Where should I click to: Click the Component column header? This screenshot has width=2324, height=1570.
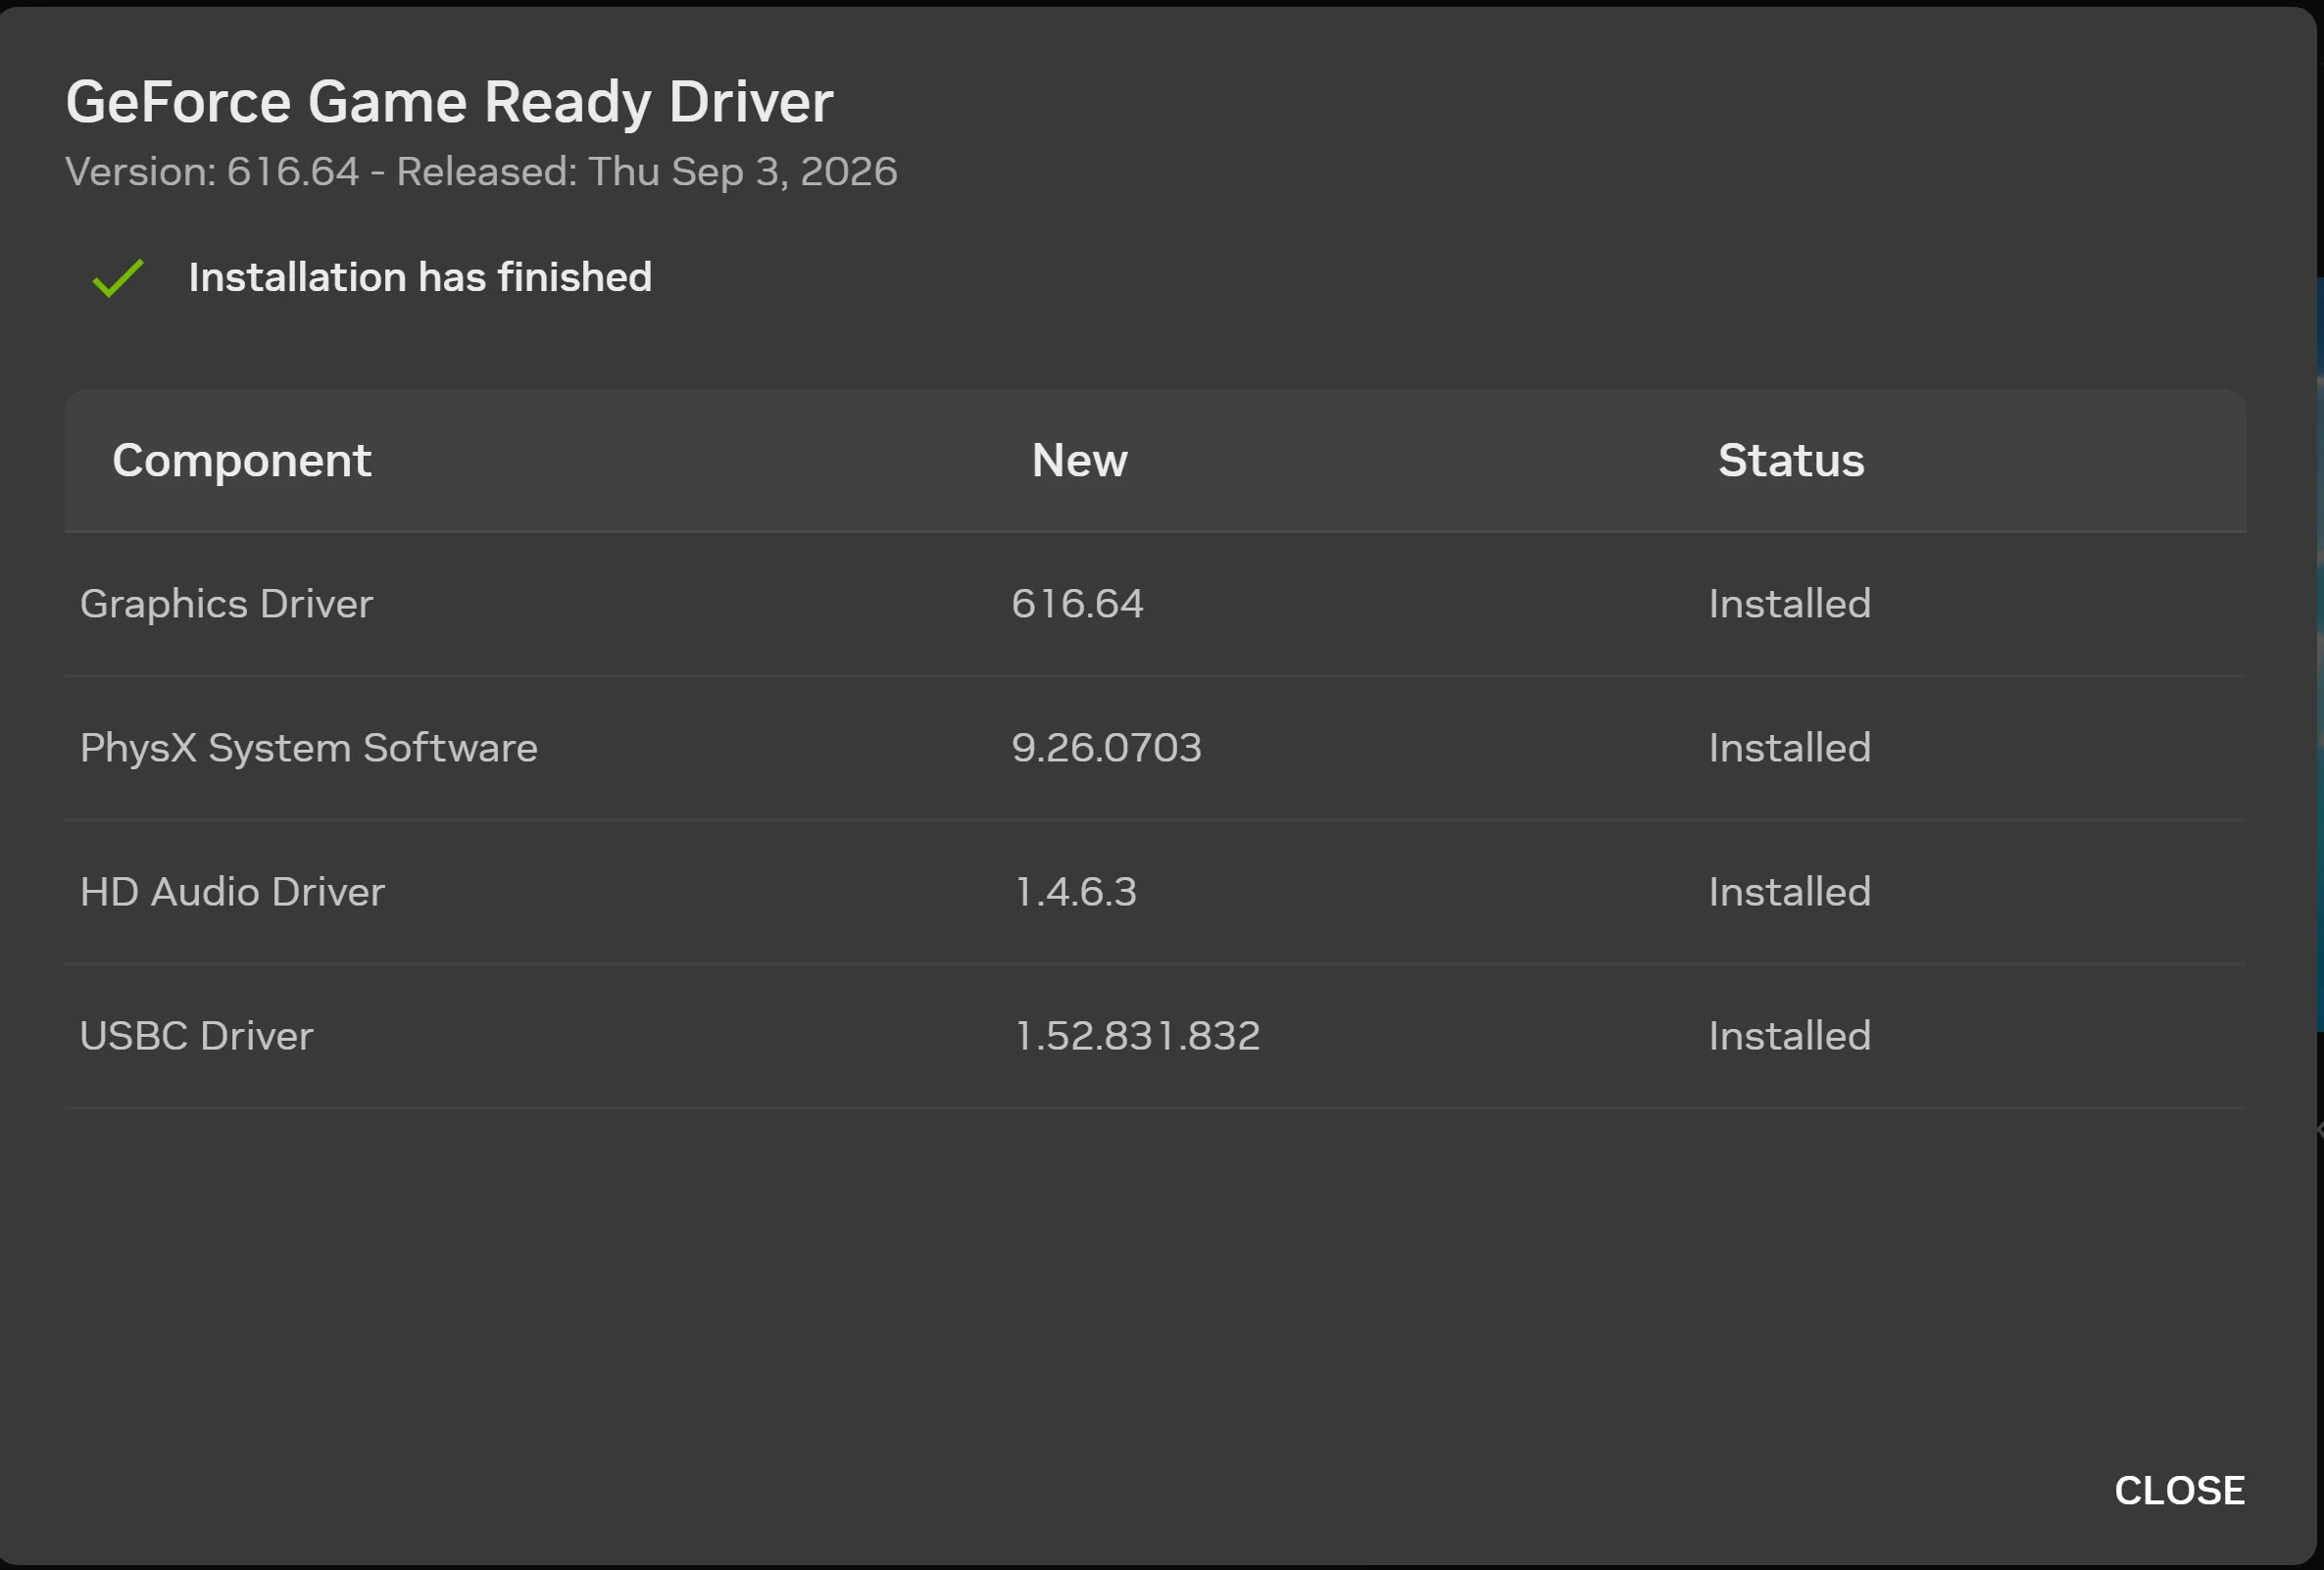pos(242,460)
